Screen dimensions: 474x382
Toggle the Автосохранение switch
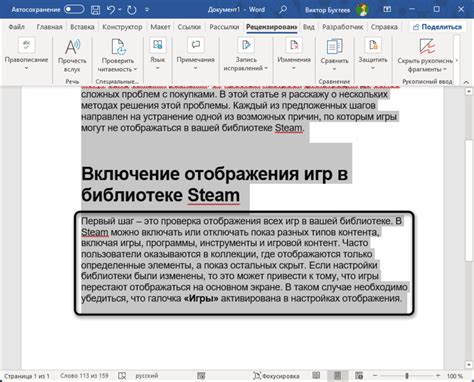74,9
